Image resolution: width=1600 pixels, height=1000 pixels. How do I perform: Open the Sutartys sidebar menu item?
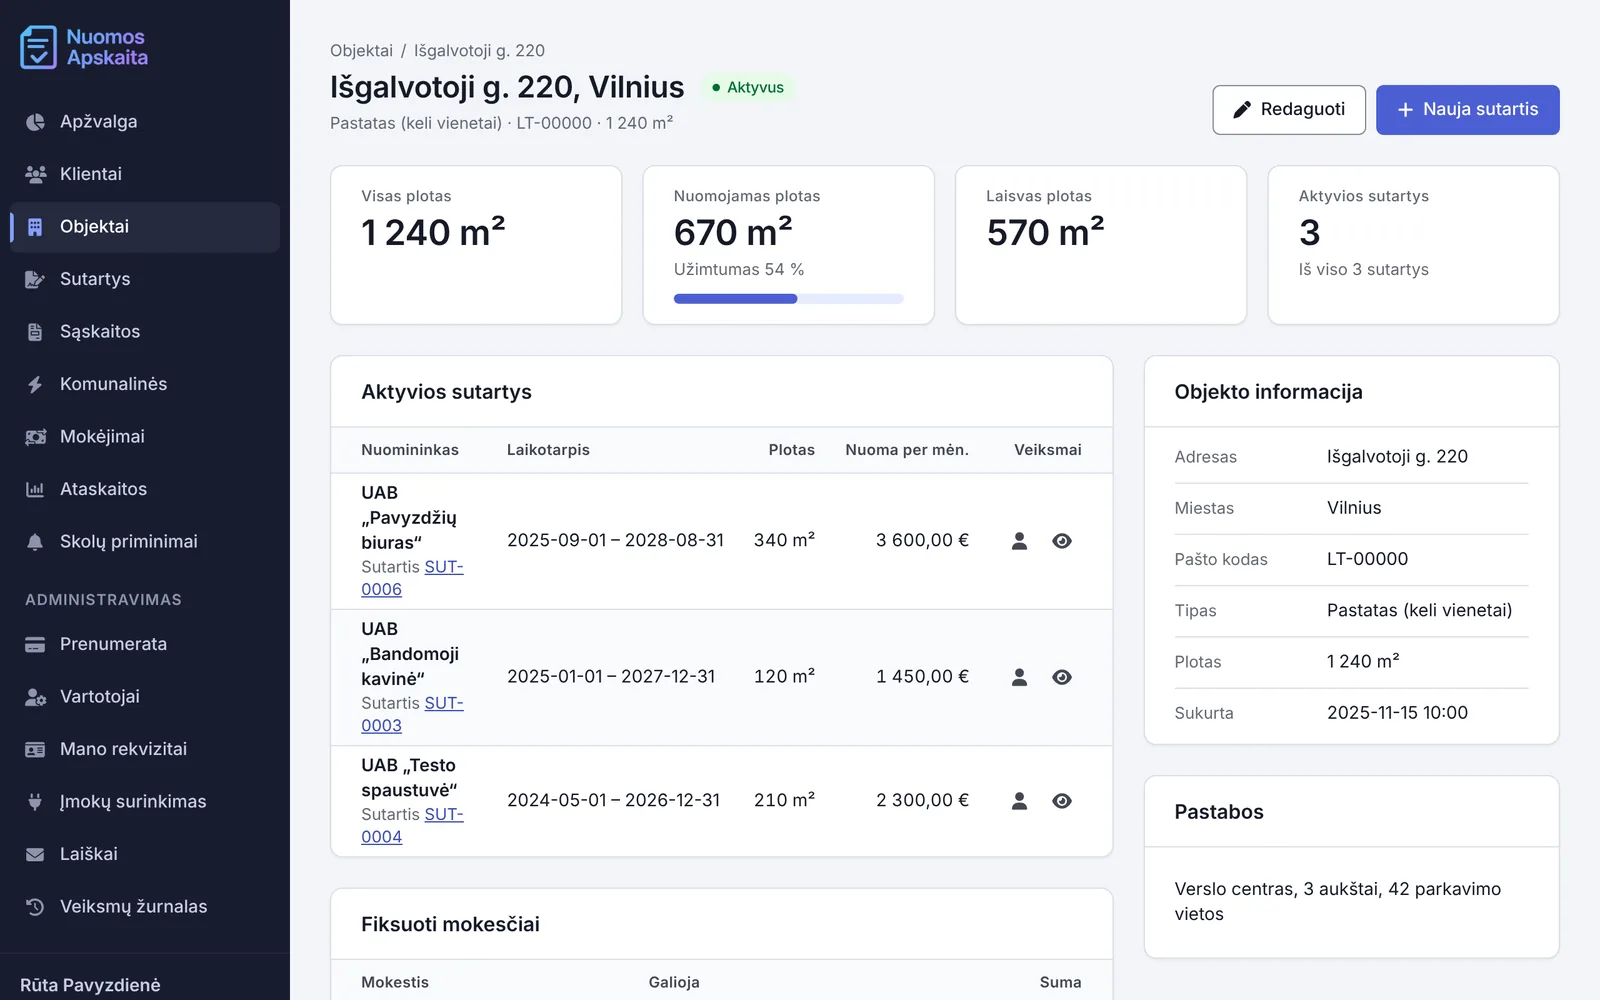point(145,279)
